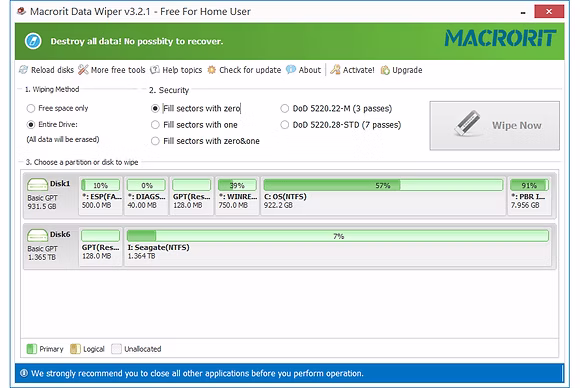Click the Logical legend yellow icon
The height and width of the screenshot is (388, 580).
(75, 349)
